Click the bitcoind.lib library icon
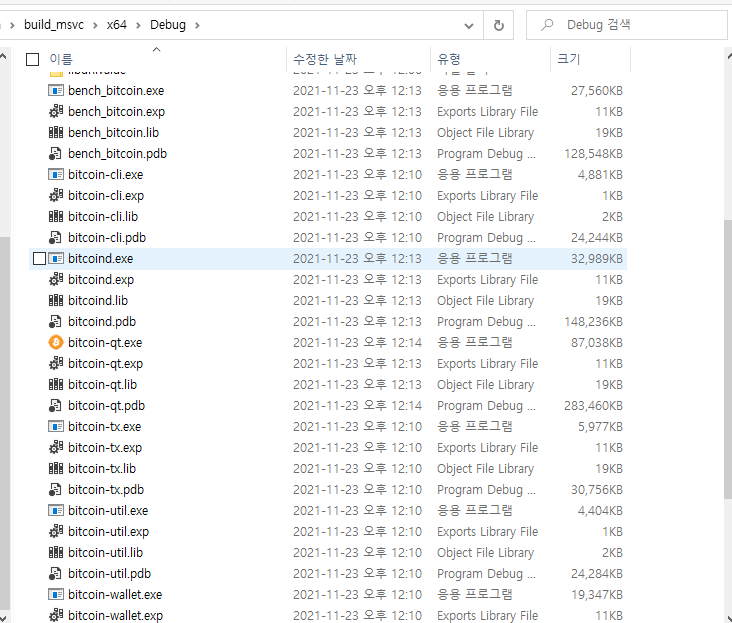The height and width of the screenshot is (623, 732). tap(56, 300)
